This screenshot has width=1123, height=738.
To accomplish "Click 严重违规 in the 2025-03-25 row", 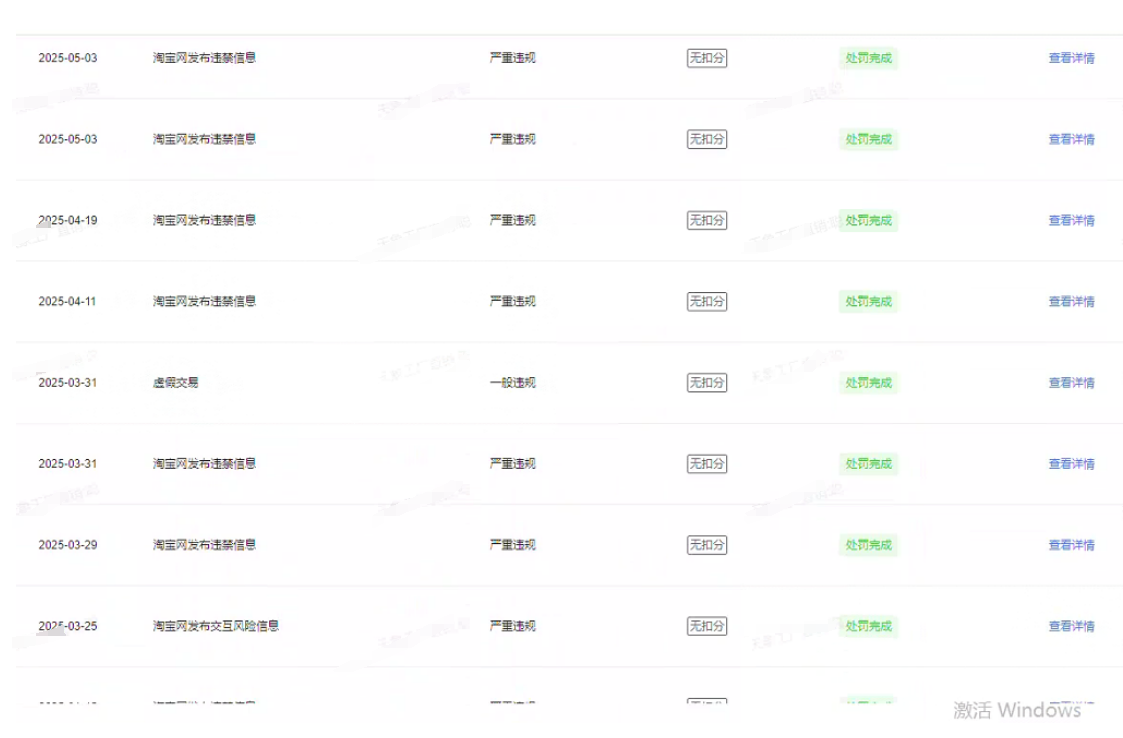I will 512,626.
